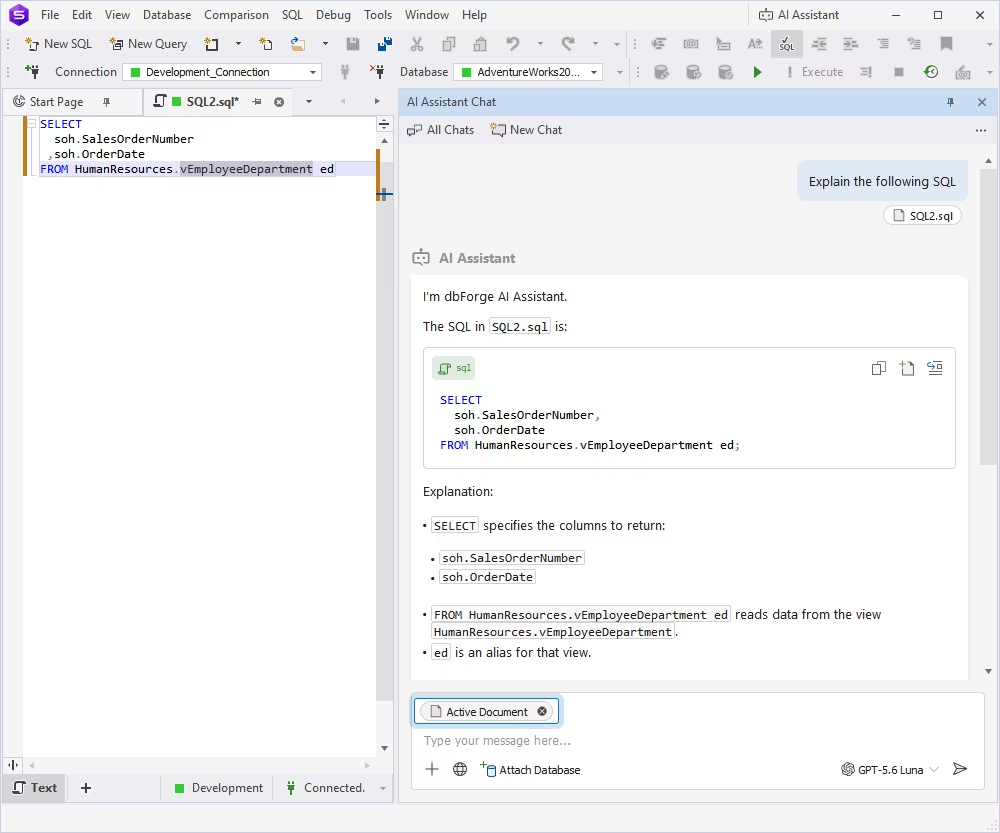Open the undo history dropdown arrow
The image size is (1000, 833).
point(540,44)
